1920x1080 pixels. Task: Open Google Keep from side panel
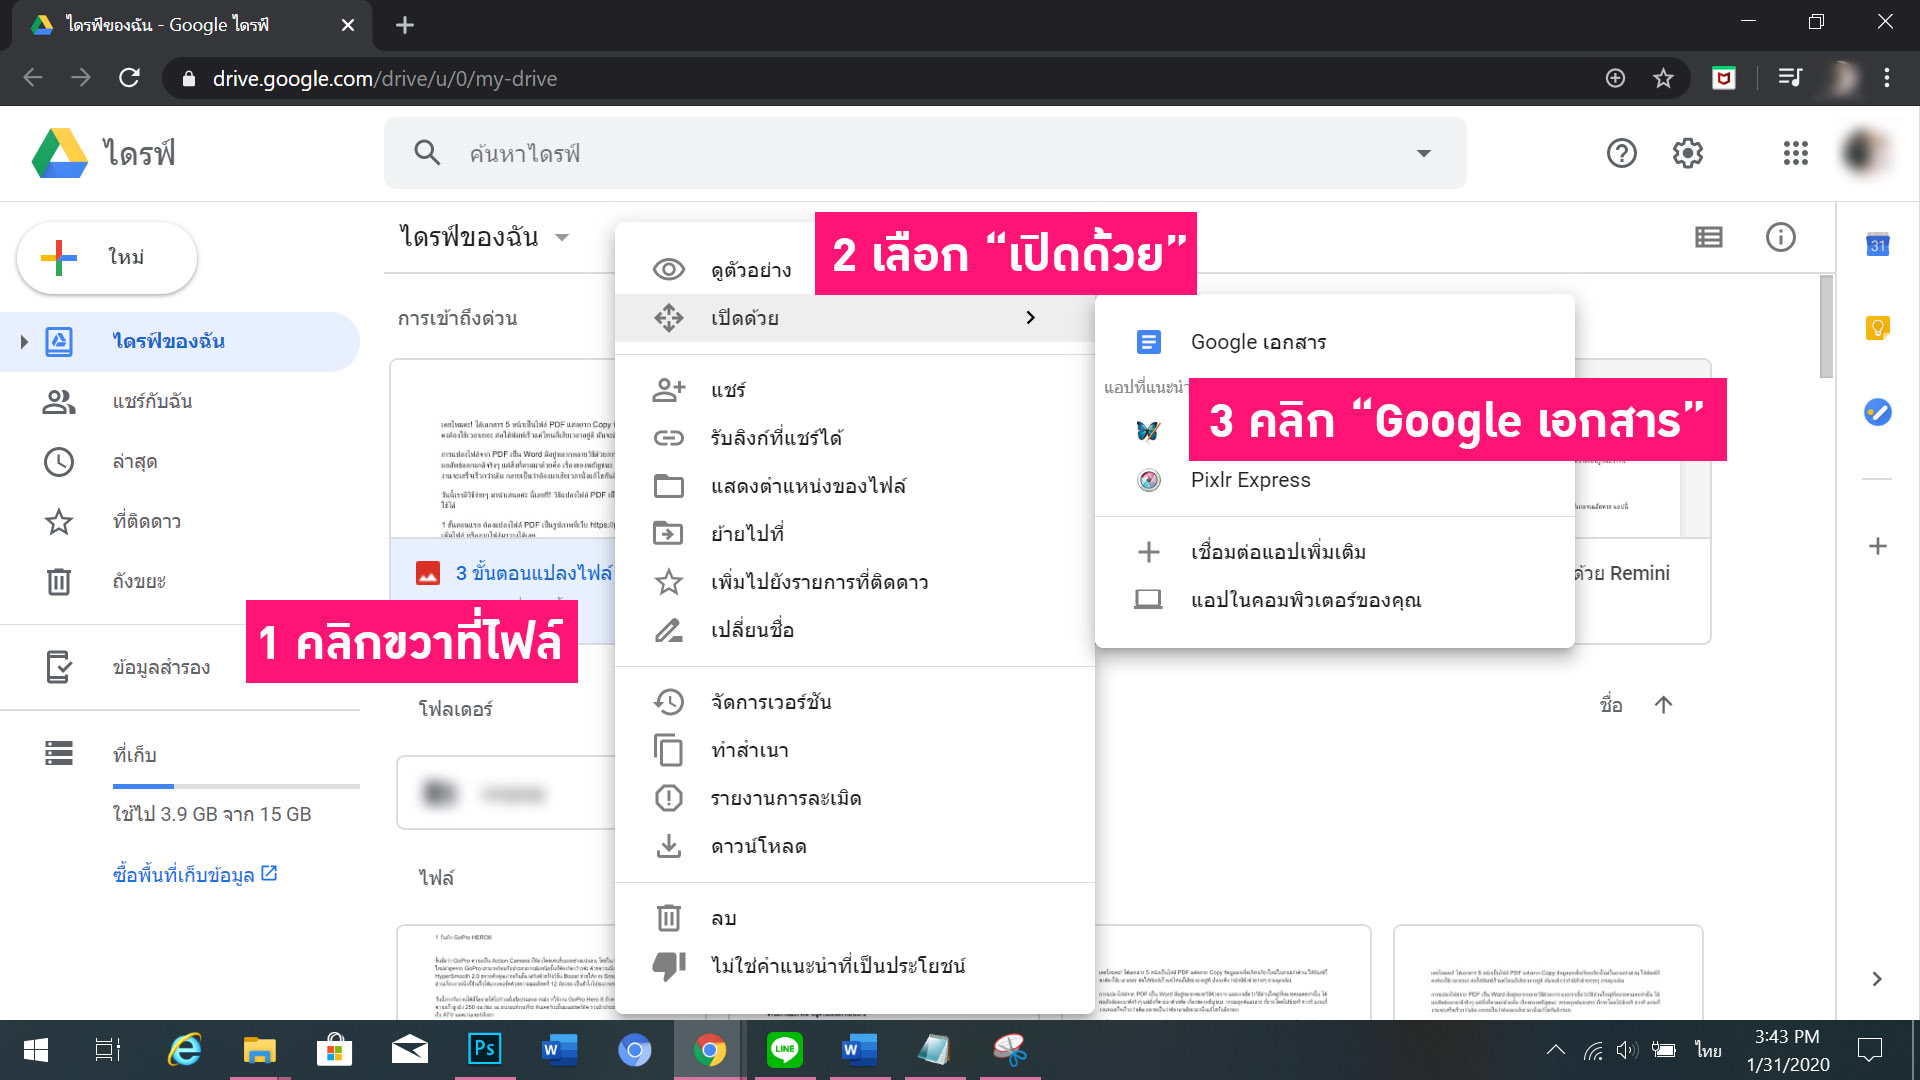(1877, 328)
